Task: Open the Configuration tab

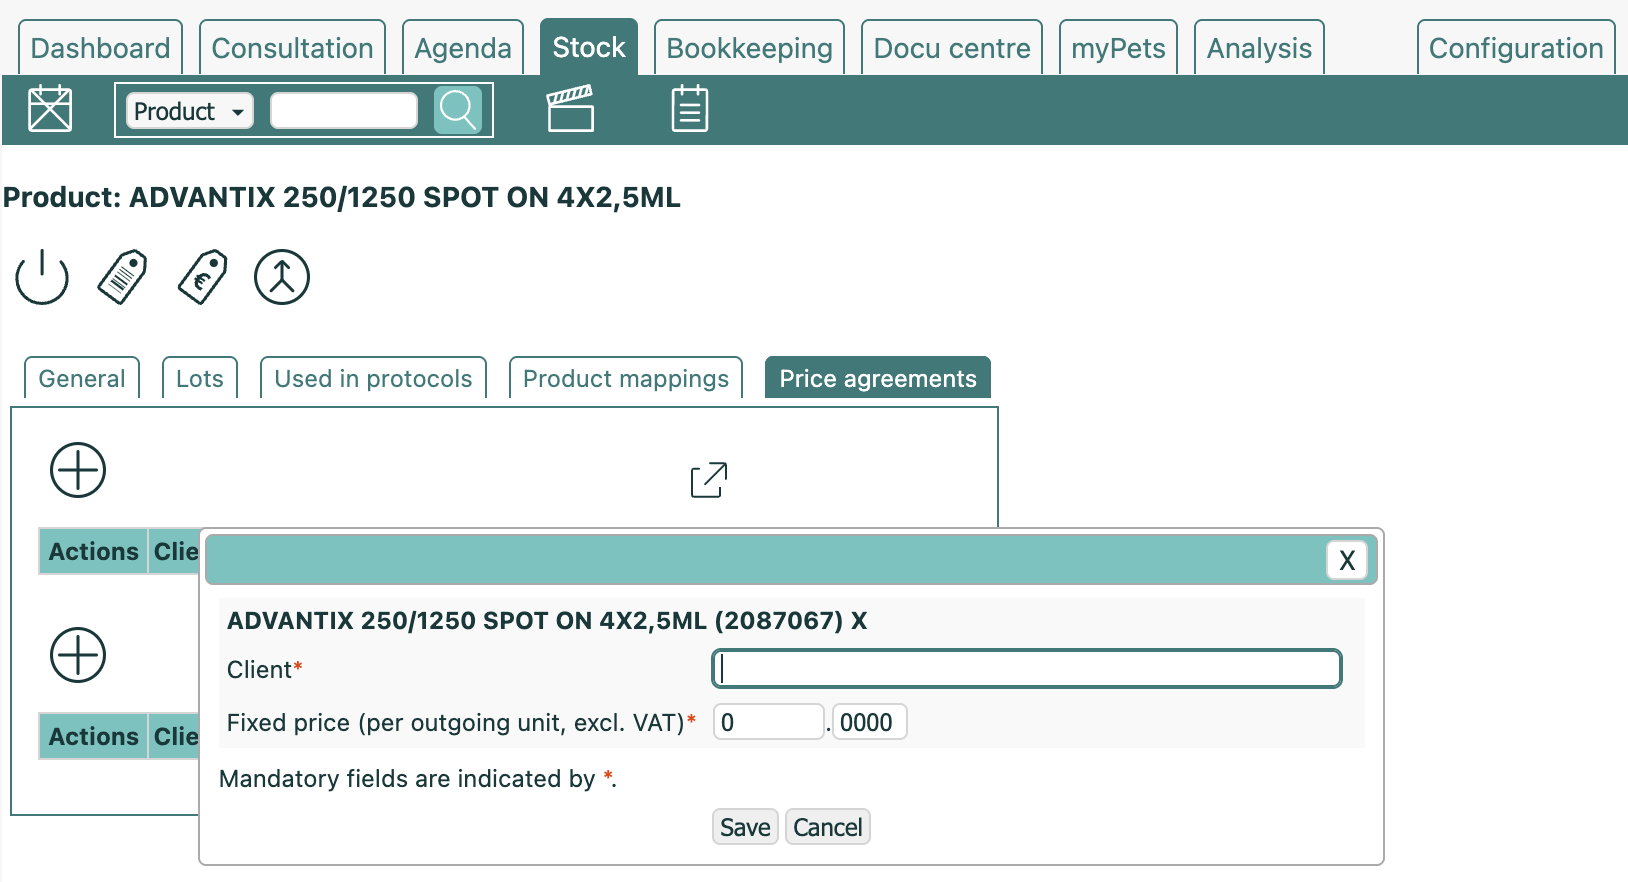Action: tap(1516, 48)
